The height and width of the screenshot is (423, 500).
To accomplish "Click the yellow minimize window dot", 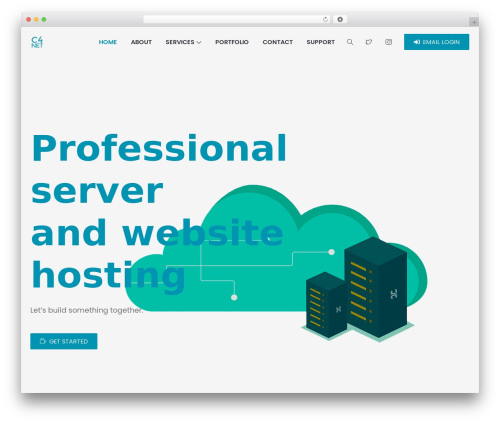I will tap(36, 20).
